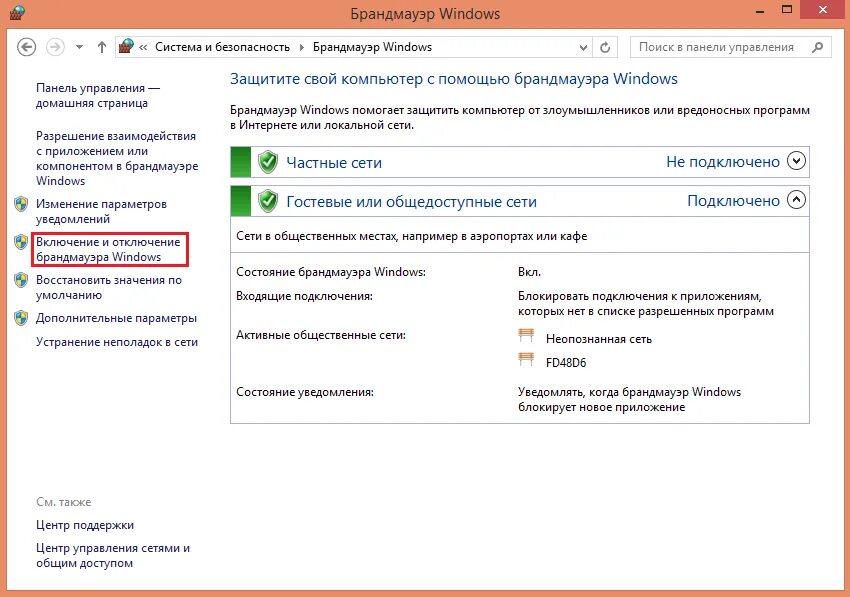Expand arrow after Система и безопасность
The image size is (850, 597).
[302, 47]
